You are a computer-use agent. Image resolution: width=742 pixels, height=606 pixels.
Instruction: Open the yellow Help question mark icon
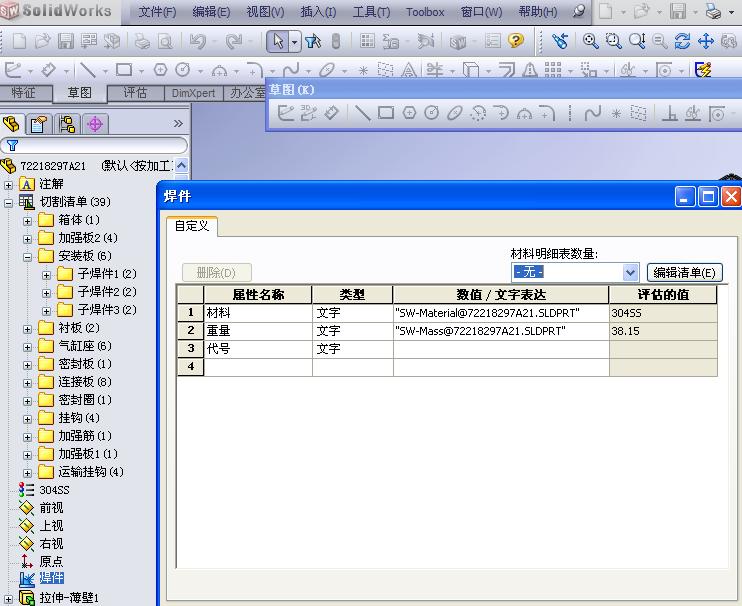coord(516,41)
